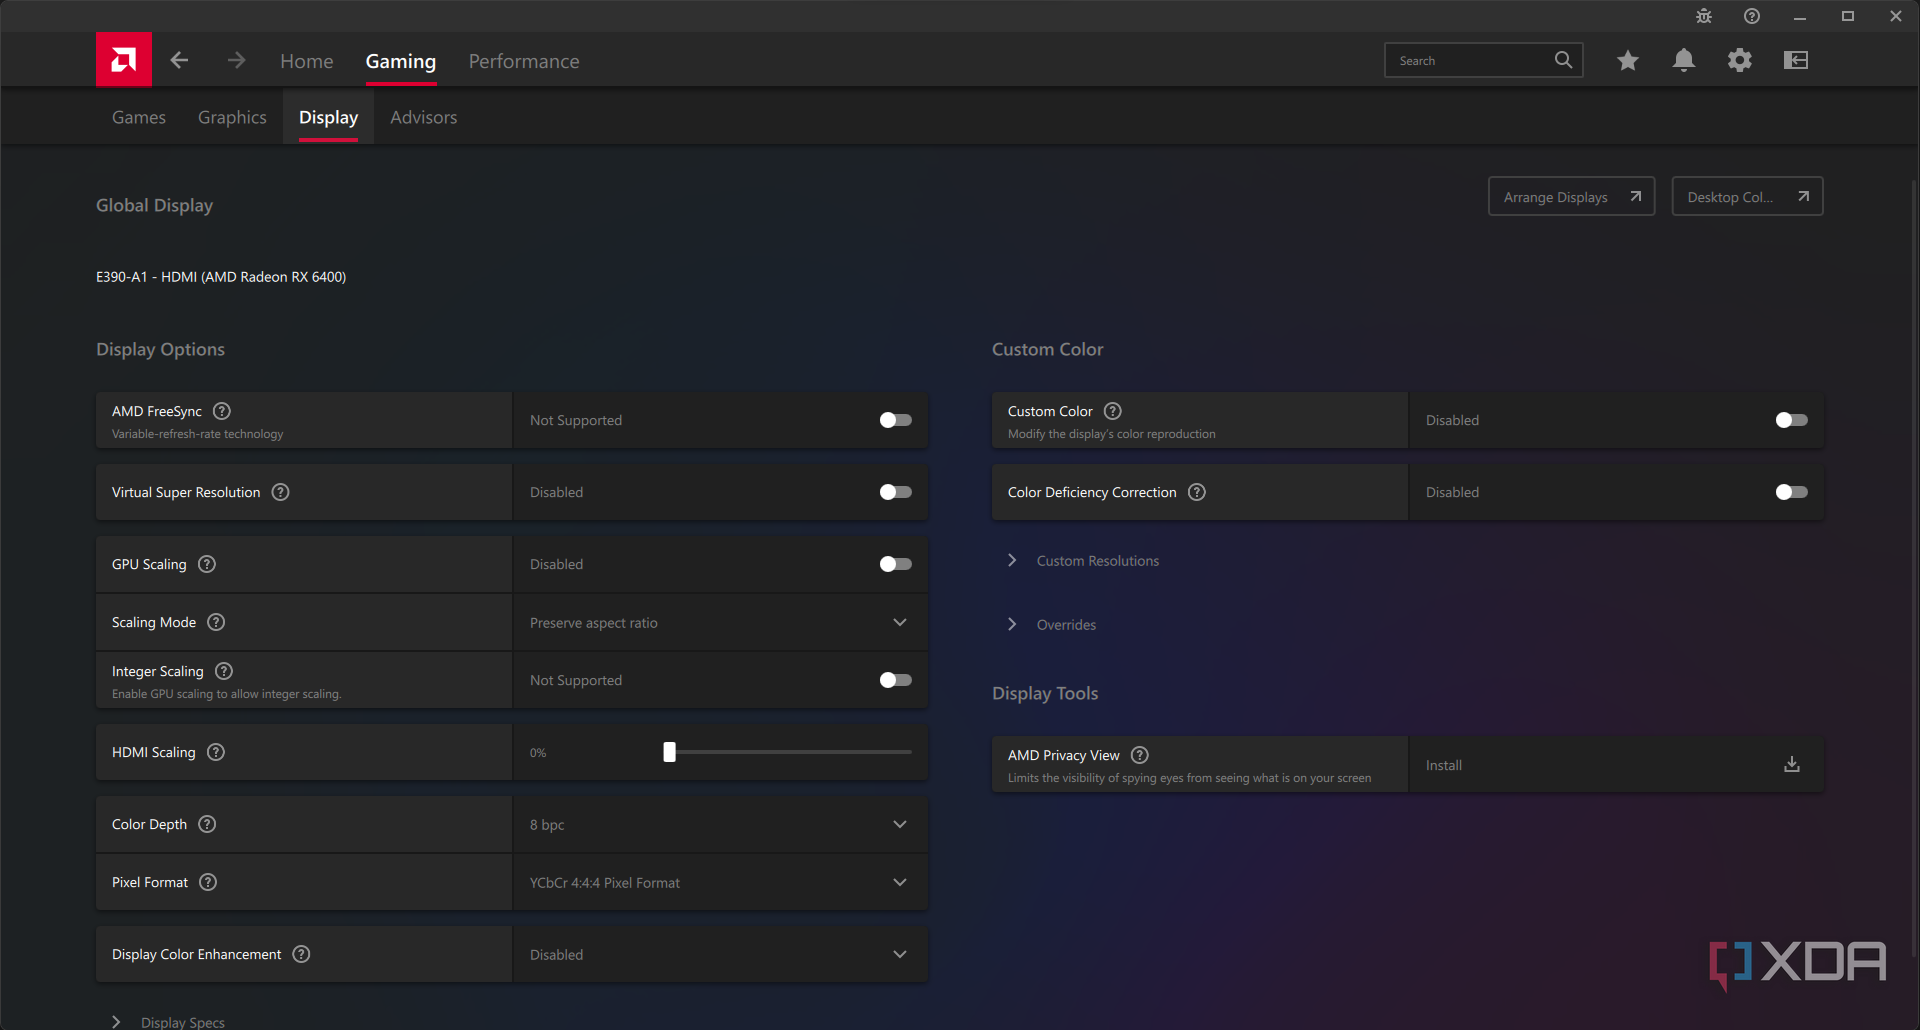Open settings gear icon
The height and width of the screenshot is (1030, 1920).
pos(1739,61)
